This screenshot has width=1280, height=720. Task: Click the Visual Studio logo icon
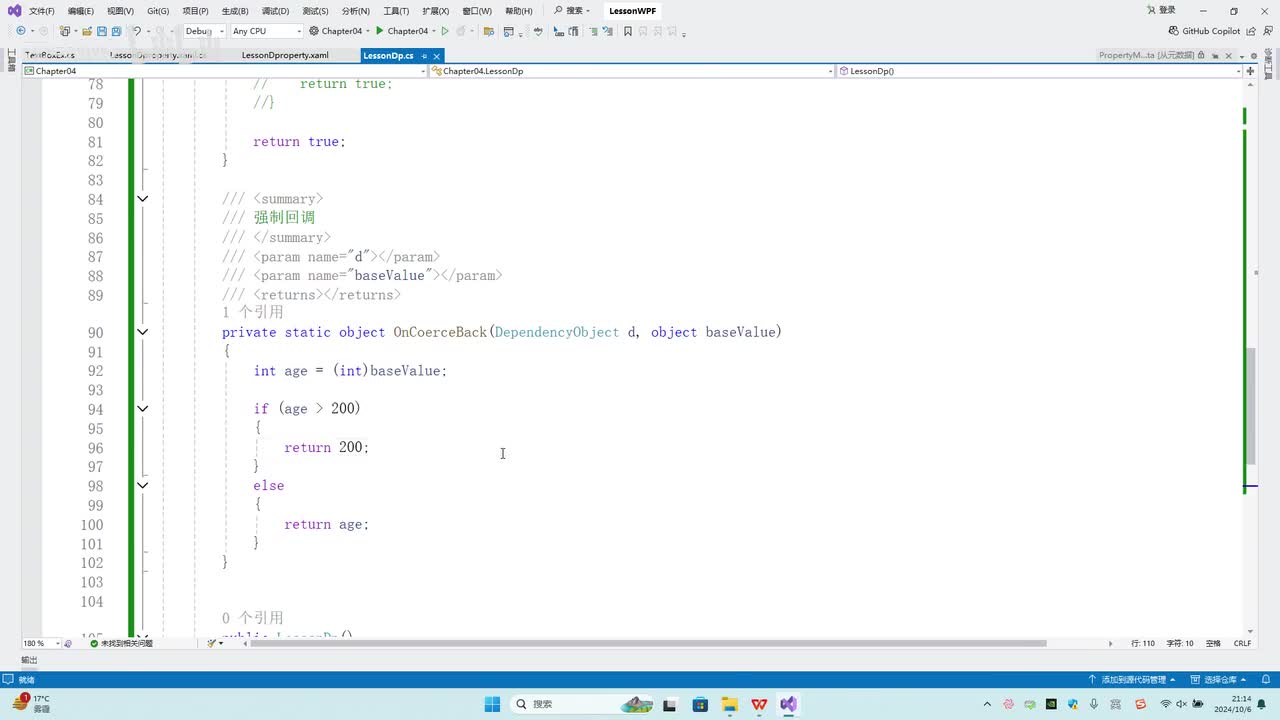[x=14, y=11]
